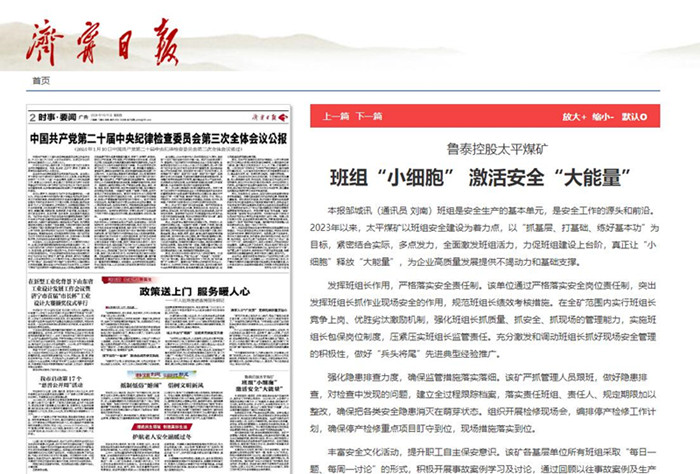Open the previous article via 上一篇

[x=336, y=116]
